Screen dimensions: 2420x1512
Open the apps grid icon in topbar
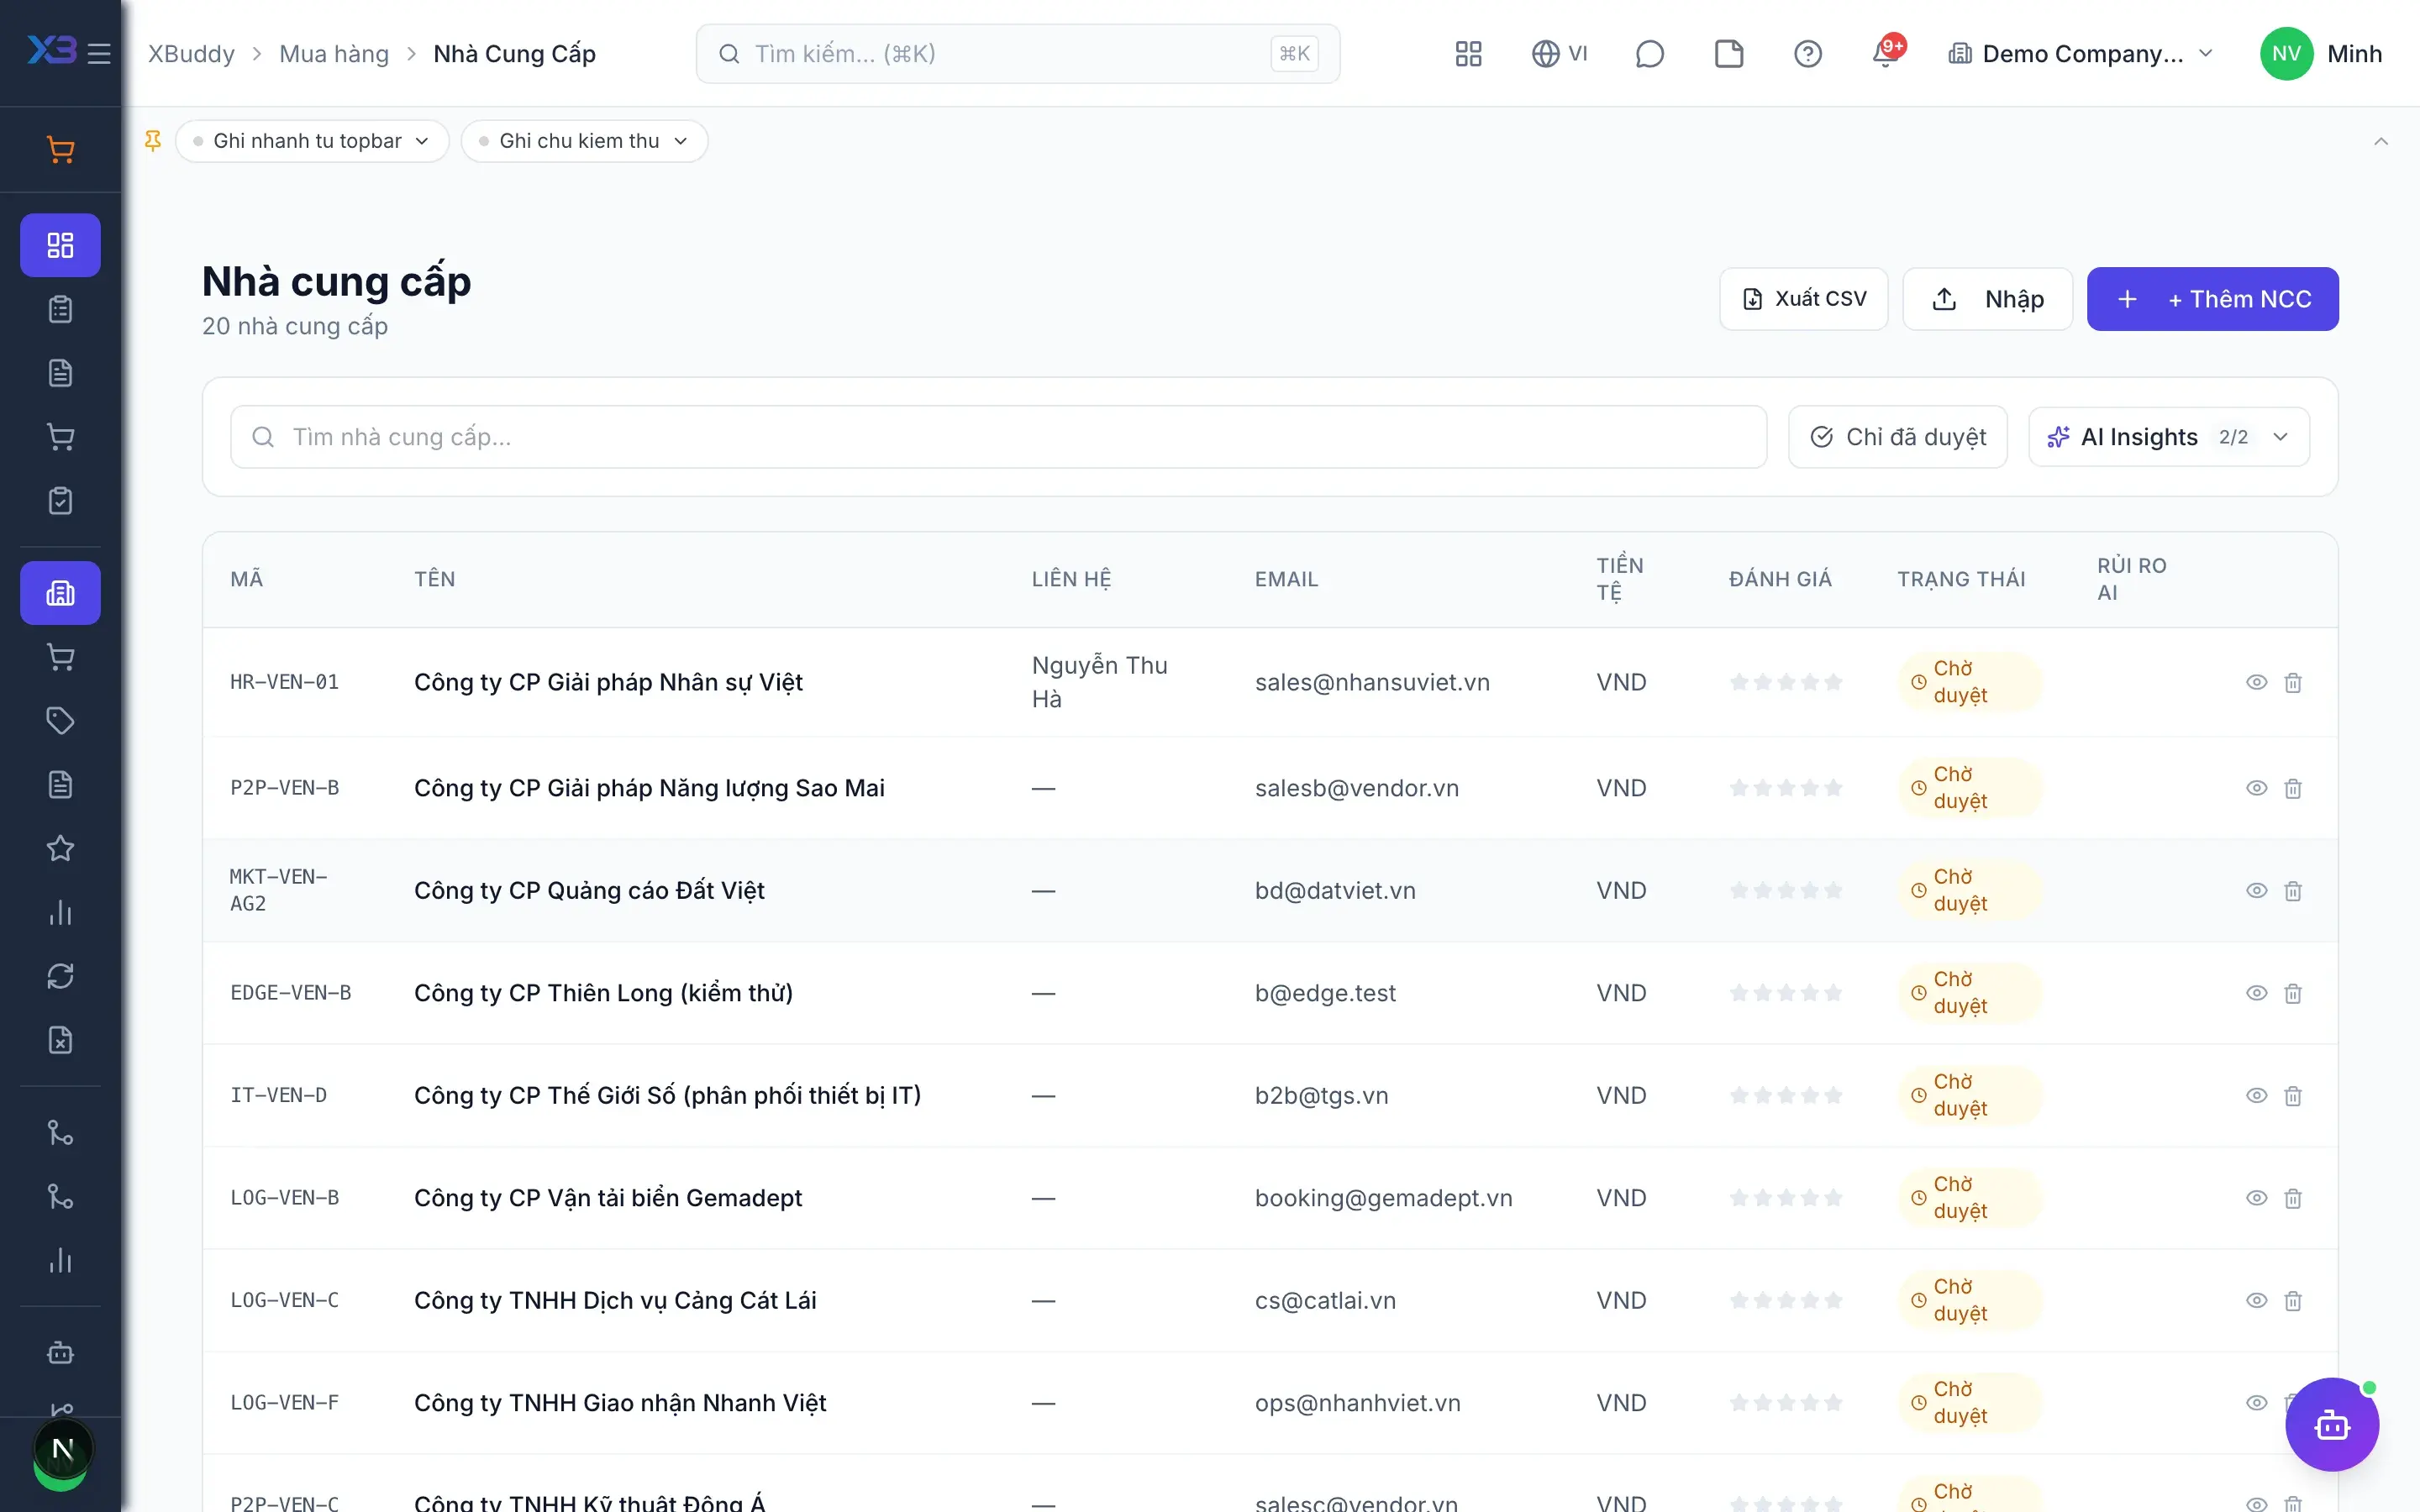pyautogui.click(x=1468, y=53)
